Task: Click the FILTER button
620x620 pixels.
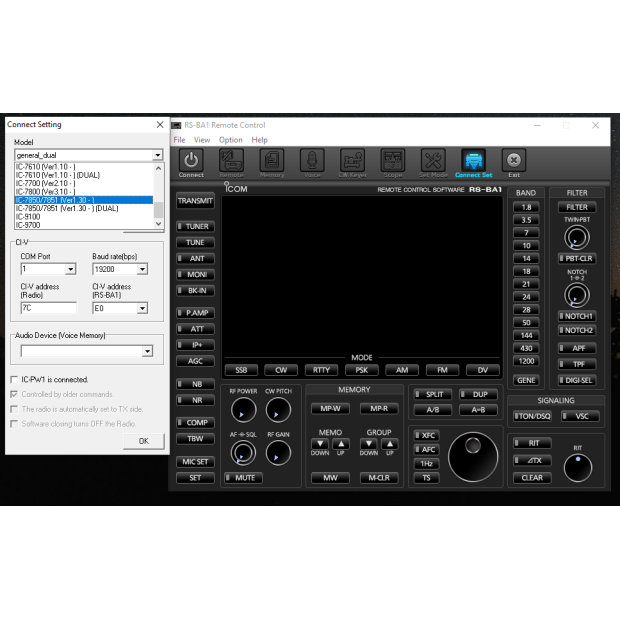Action: [577, 207]
